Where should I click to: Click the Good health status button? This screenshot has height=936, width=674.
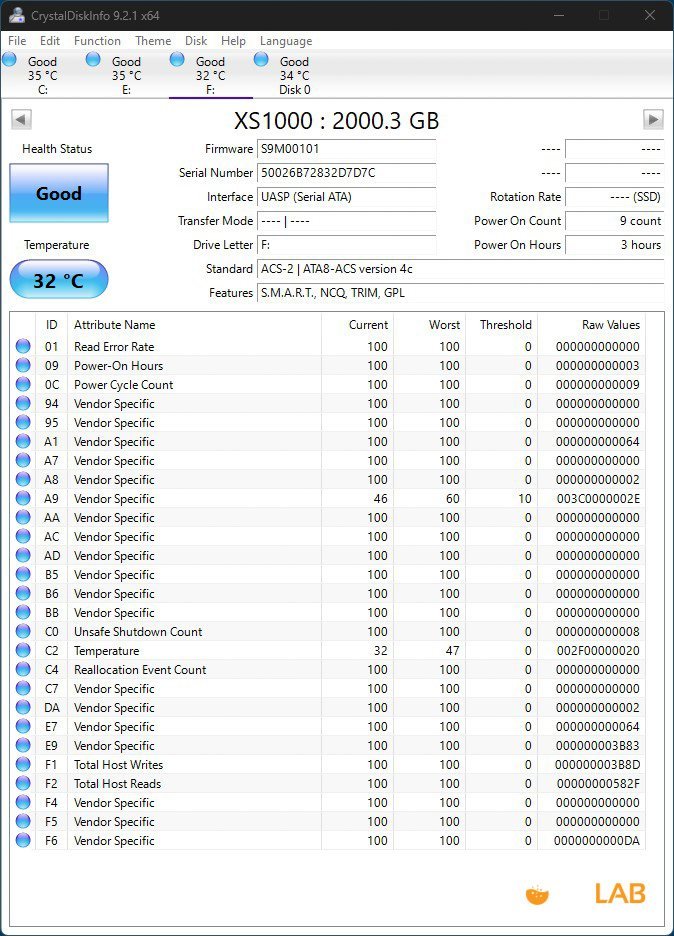point(59,193)
